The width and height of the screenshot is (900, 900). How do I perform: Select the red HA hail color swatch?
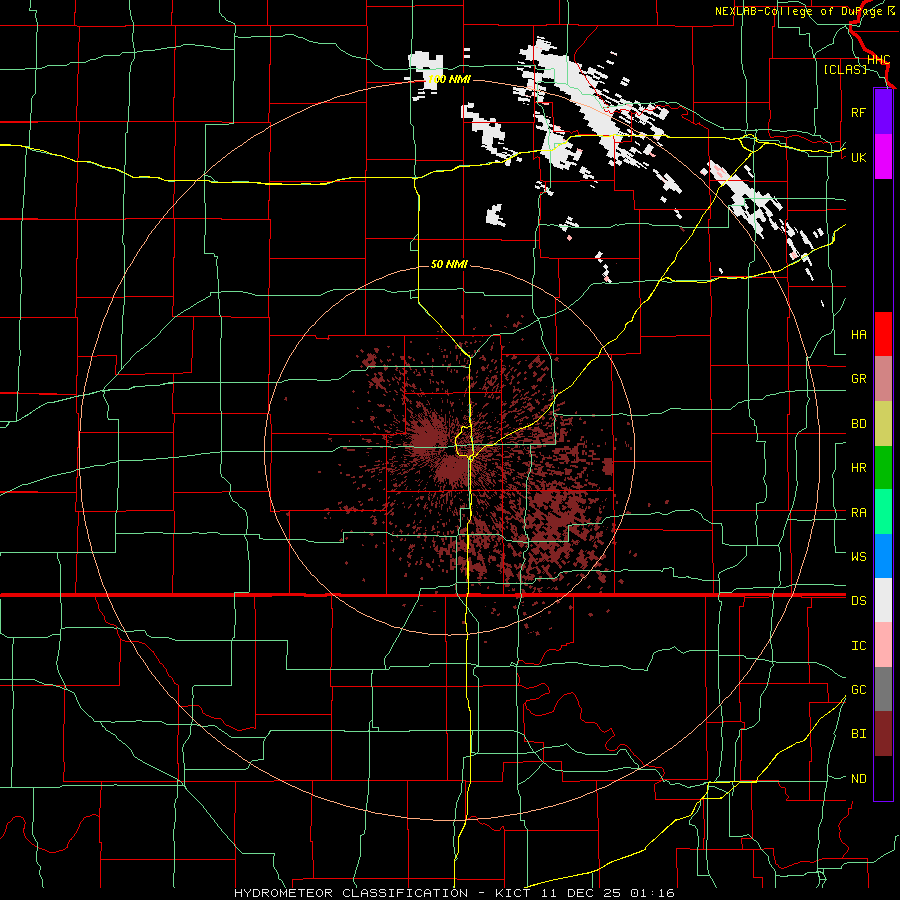coord(883,334)
